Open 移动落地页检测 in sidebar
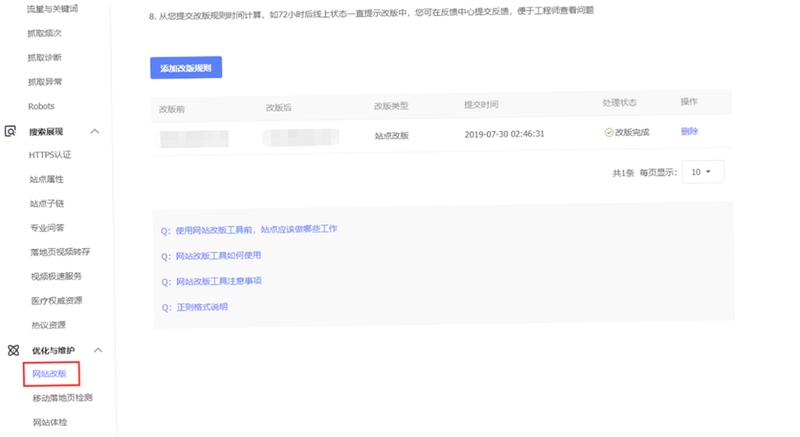The height and width of the screenshot is (437, 800). (x=63, y=398)
